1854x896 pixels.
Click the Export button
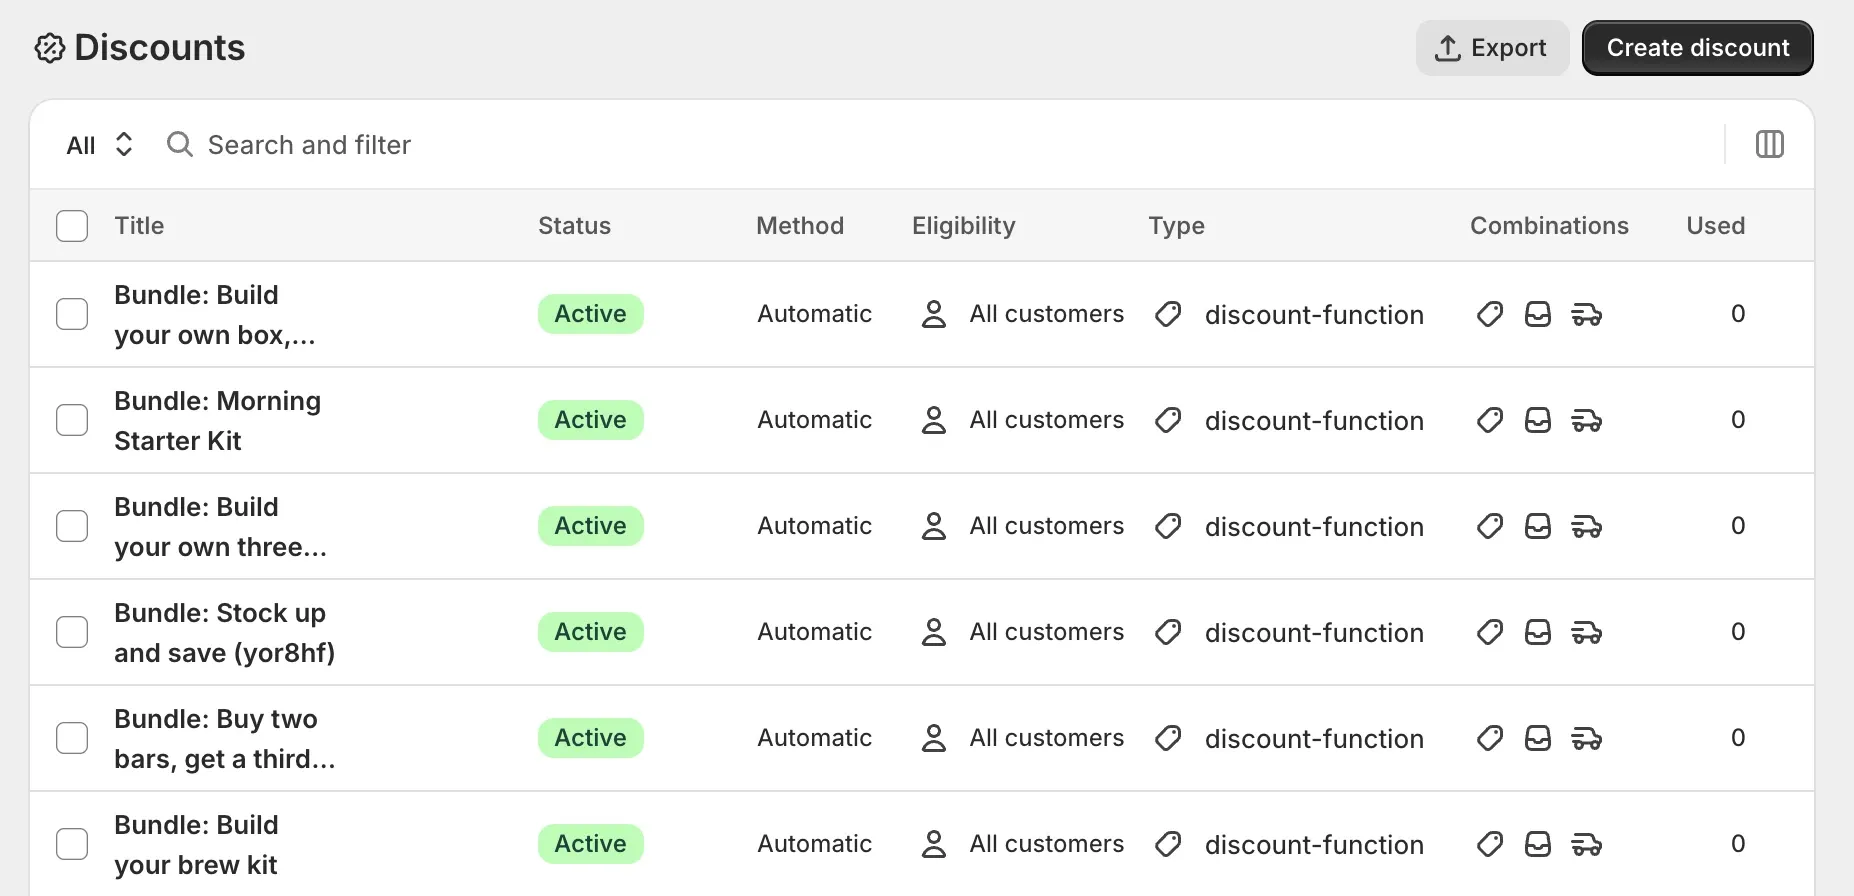point(1492,48)
